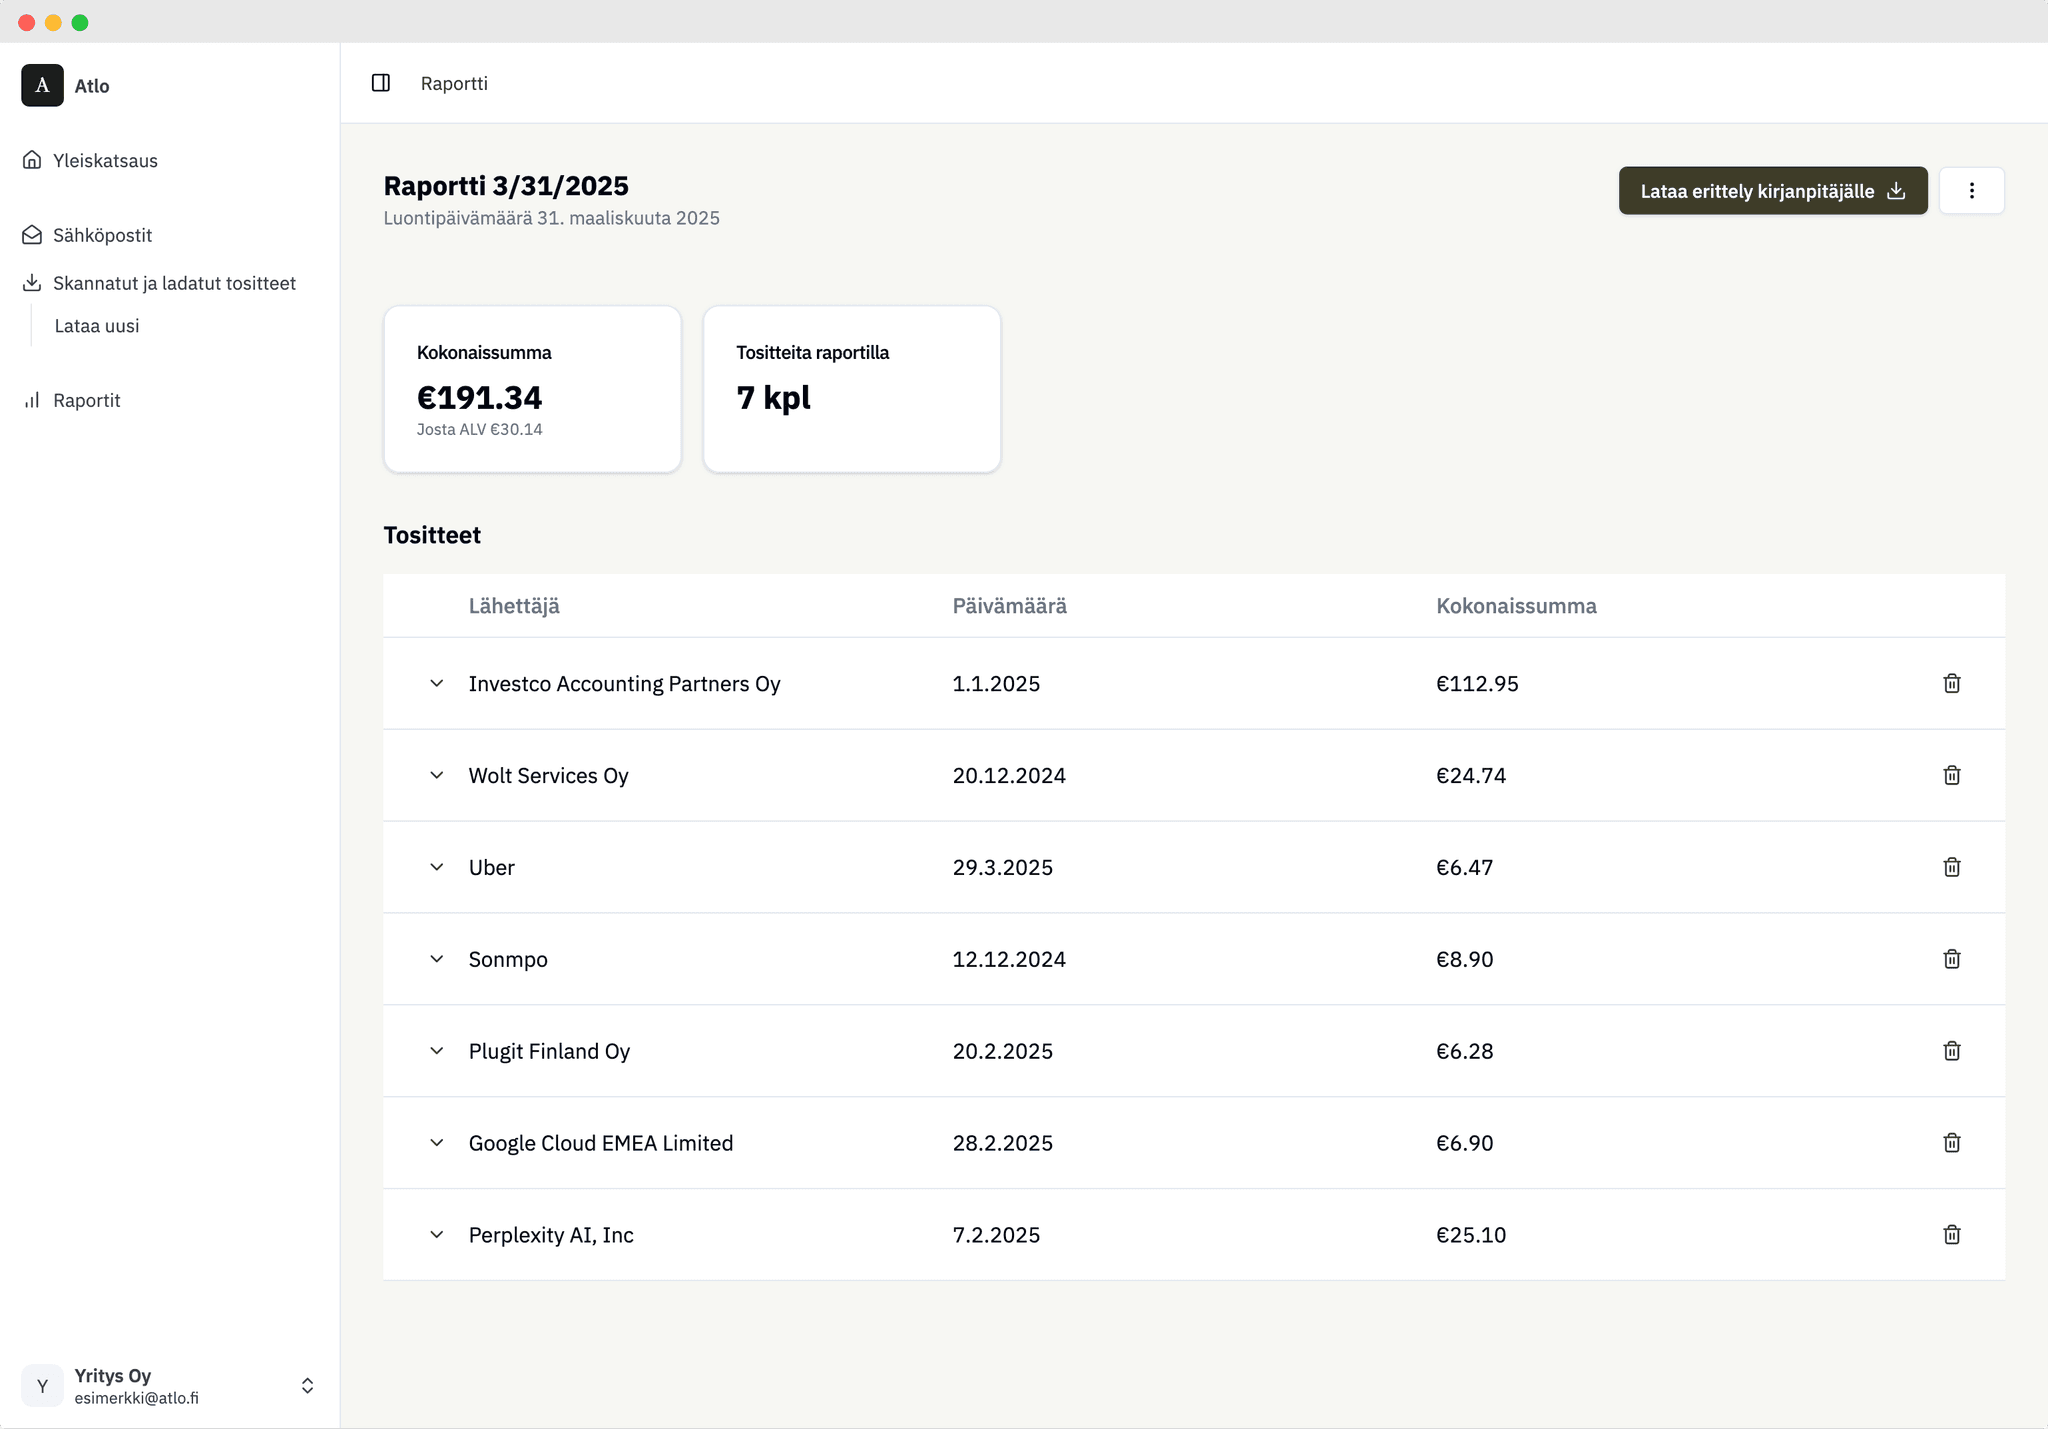Open the account switcher for Yritys Oy
Image resolution: width=2048 pixels, height=1429 pixels.
(x=307, y=1385)
